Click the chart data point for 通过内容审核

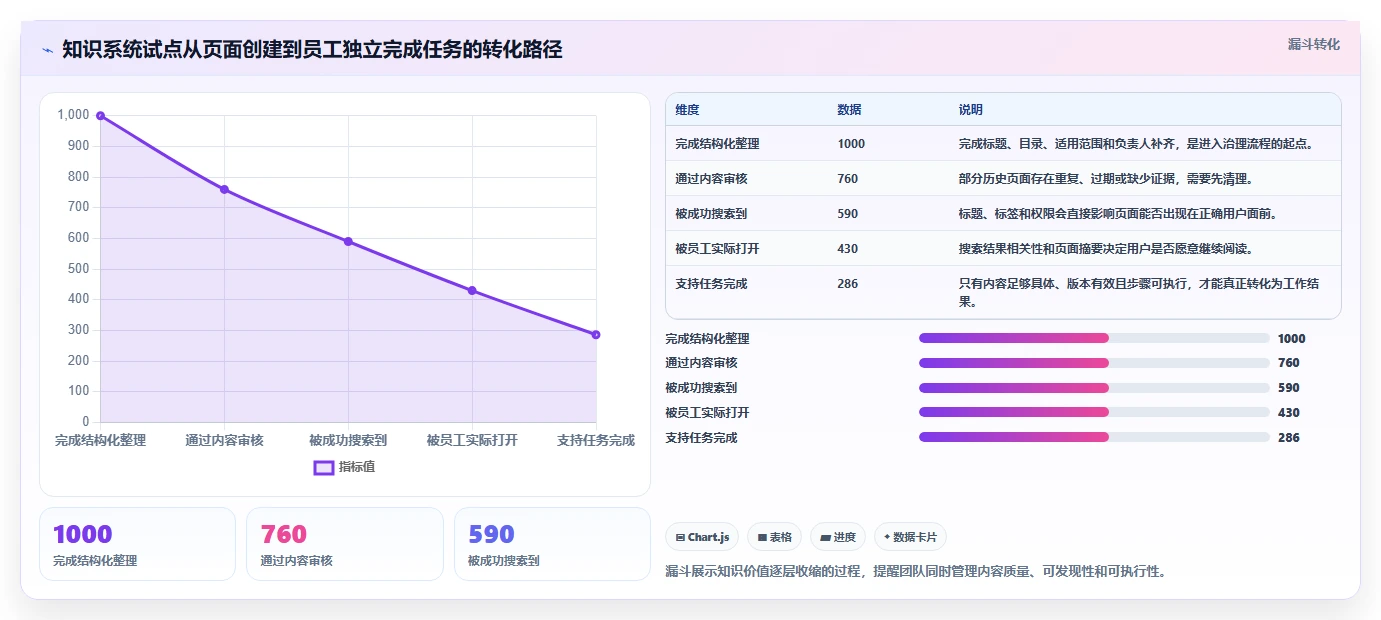(224, 189)
